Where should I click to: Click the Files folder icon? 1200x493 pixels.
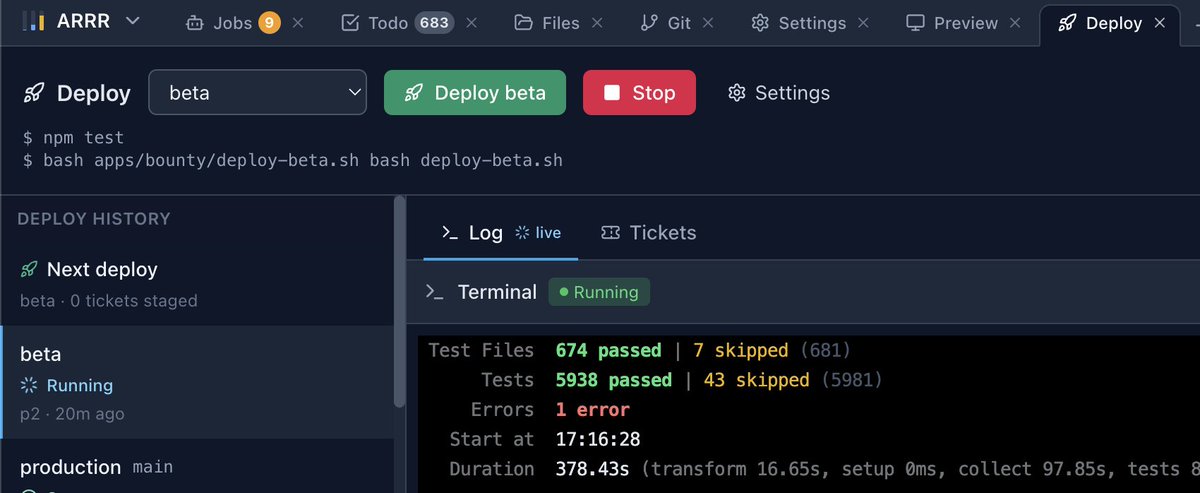point(523,22)
